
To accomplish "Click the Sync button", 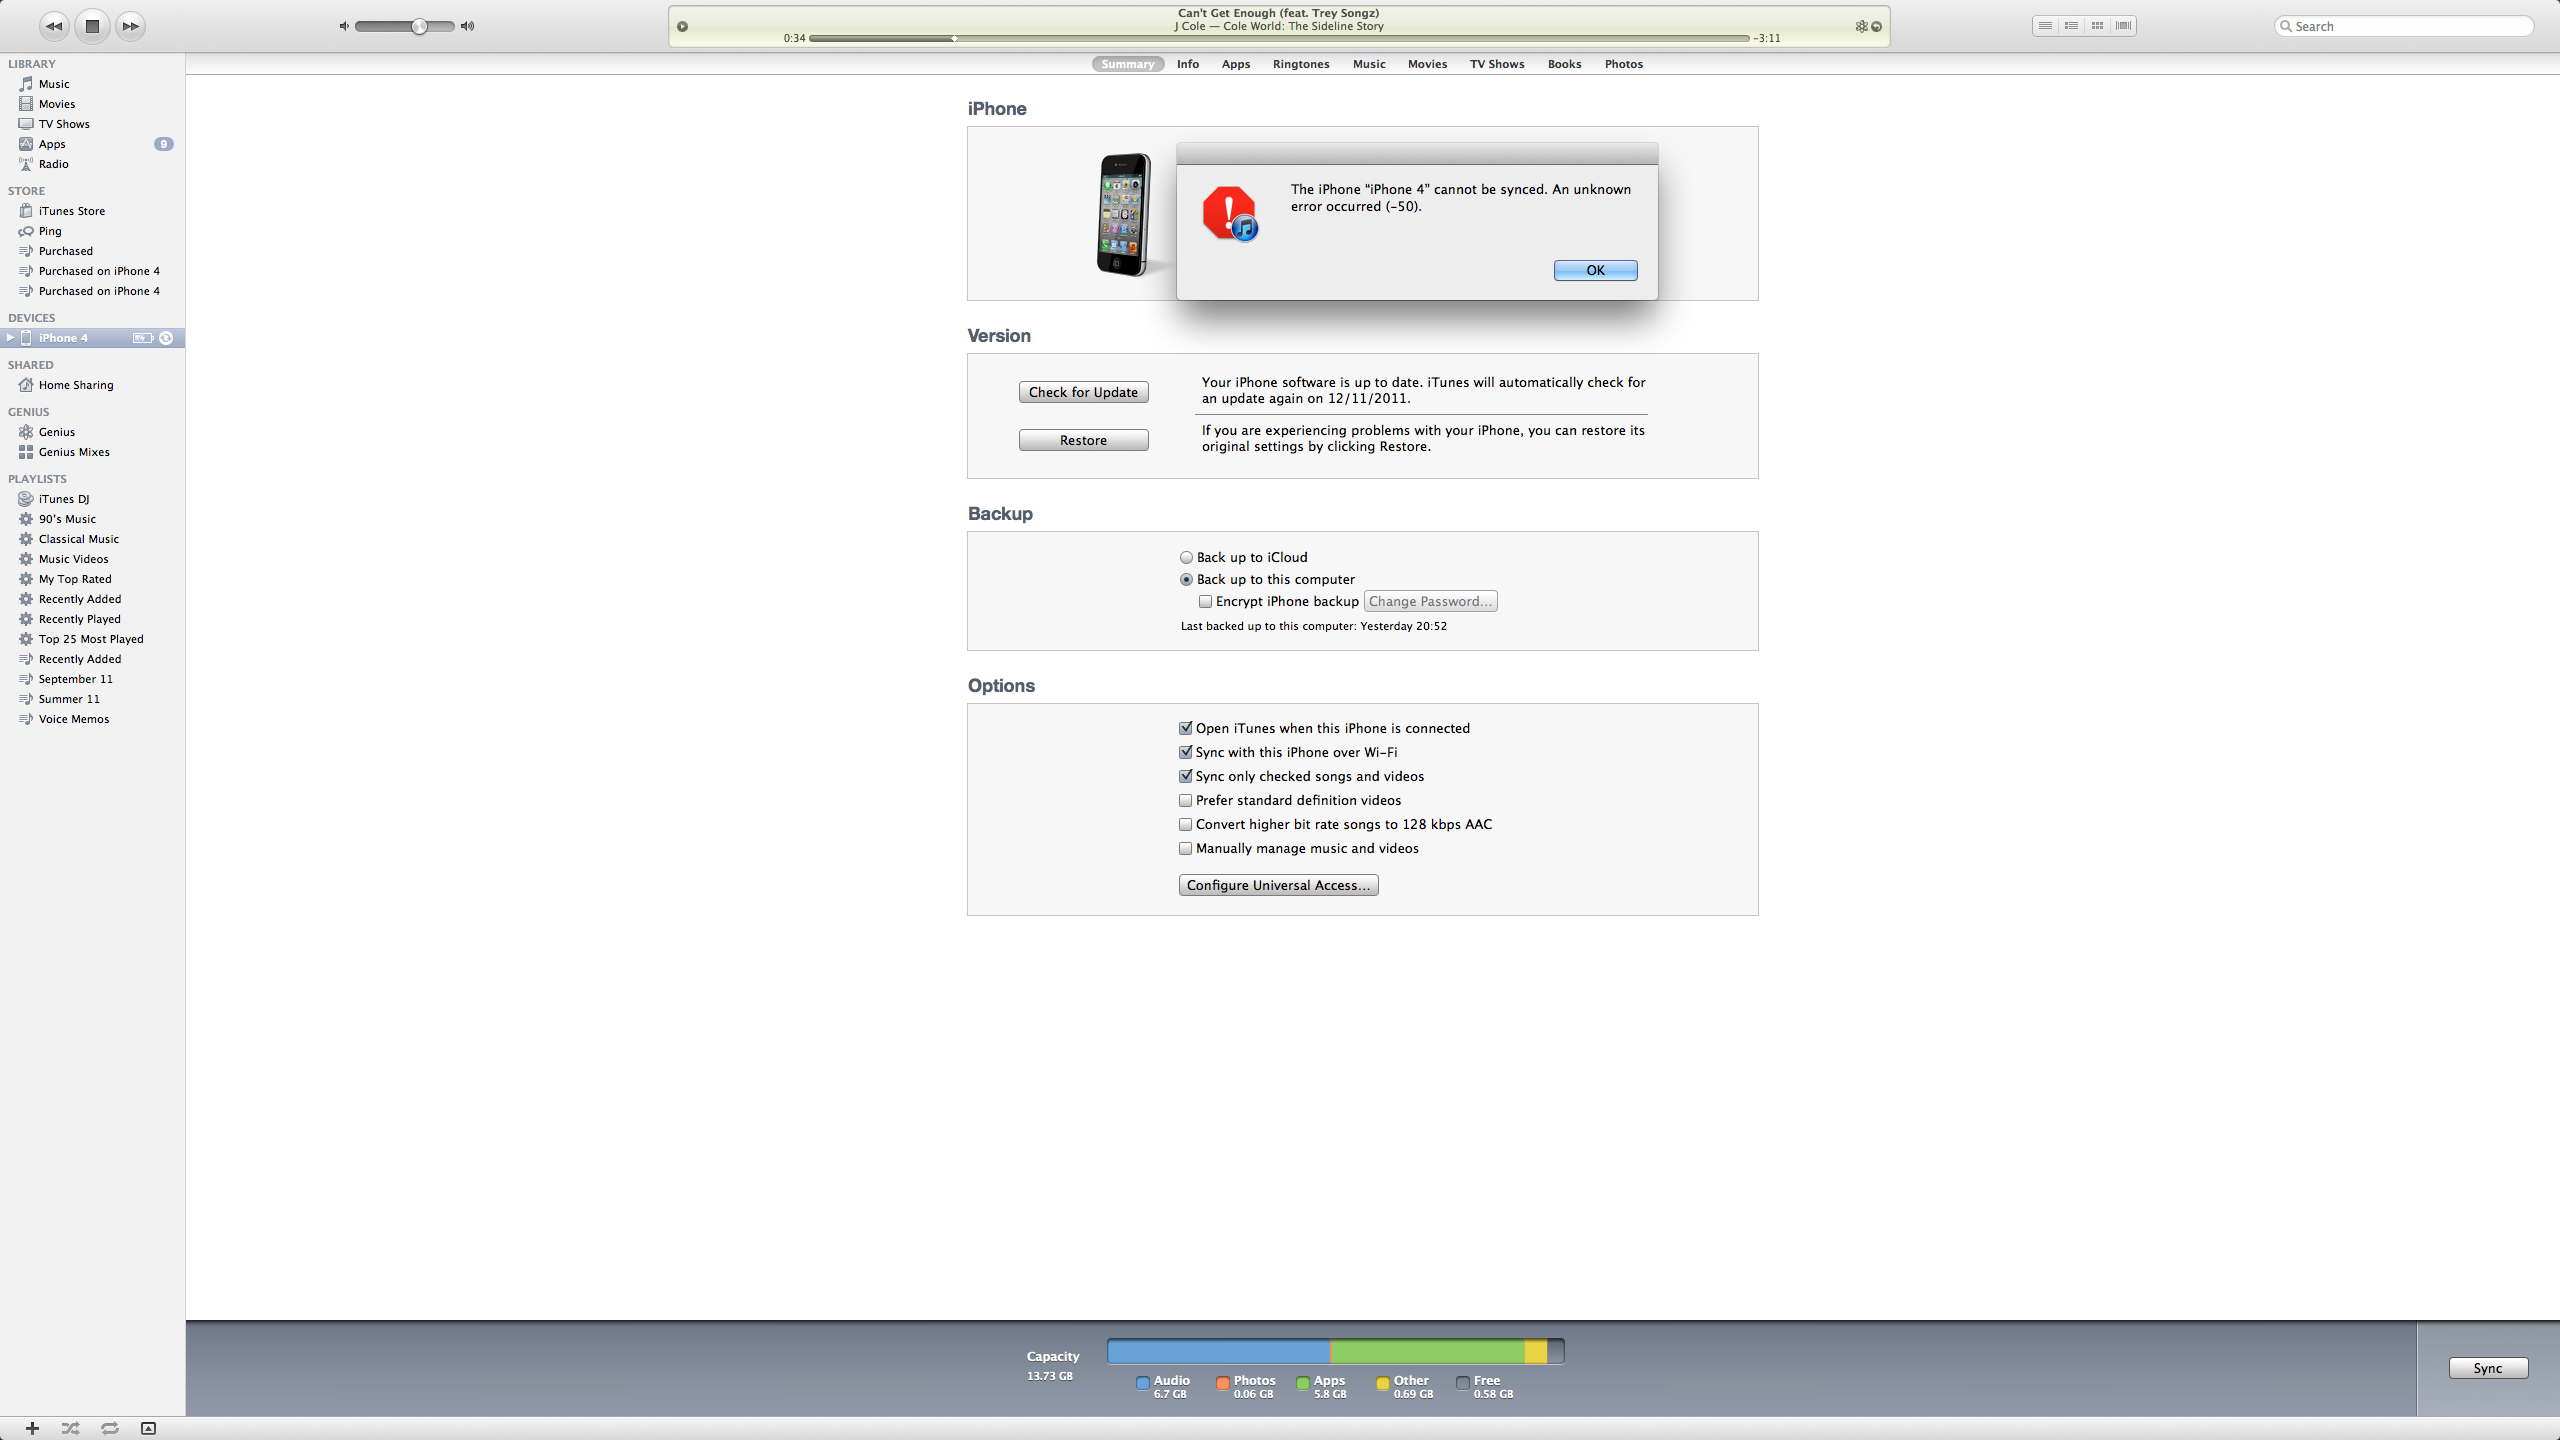I will click(x=2488, y=1368).
